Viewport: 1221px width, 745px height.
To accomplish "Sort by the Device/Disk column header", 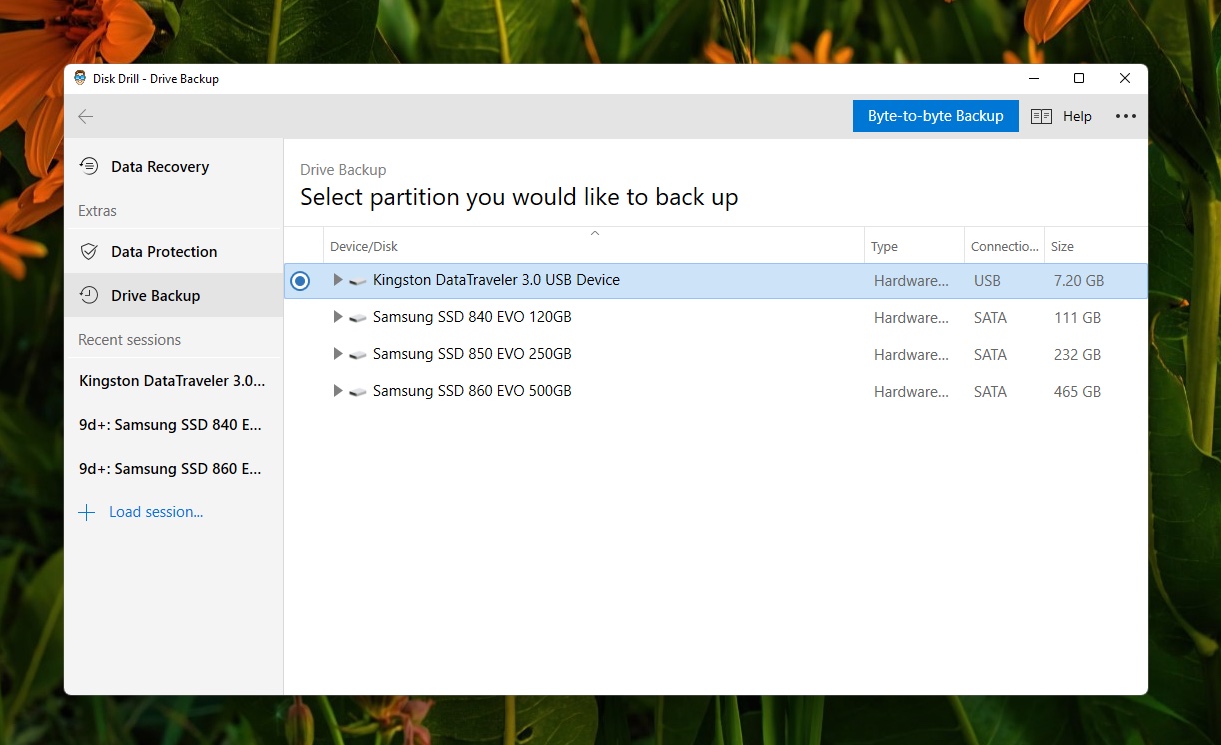I will click(594, 246).
